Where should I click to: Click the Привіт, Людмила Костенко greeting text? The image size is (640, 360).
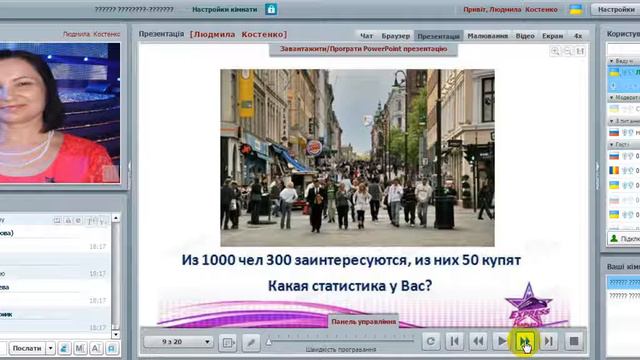coord(510,9)
